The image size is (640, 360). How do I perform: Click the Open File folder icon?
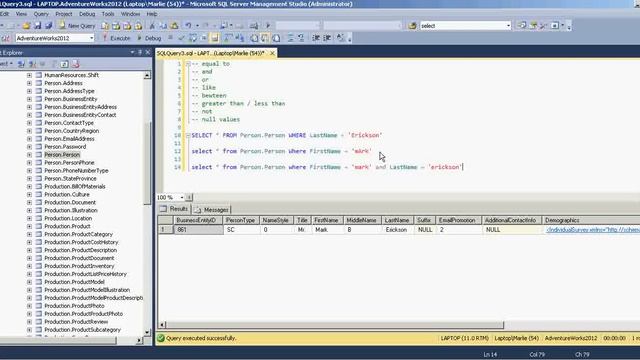coord(27,26)
